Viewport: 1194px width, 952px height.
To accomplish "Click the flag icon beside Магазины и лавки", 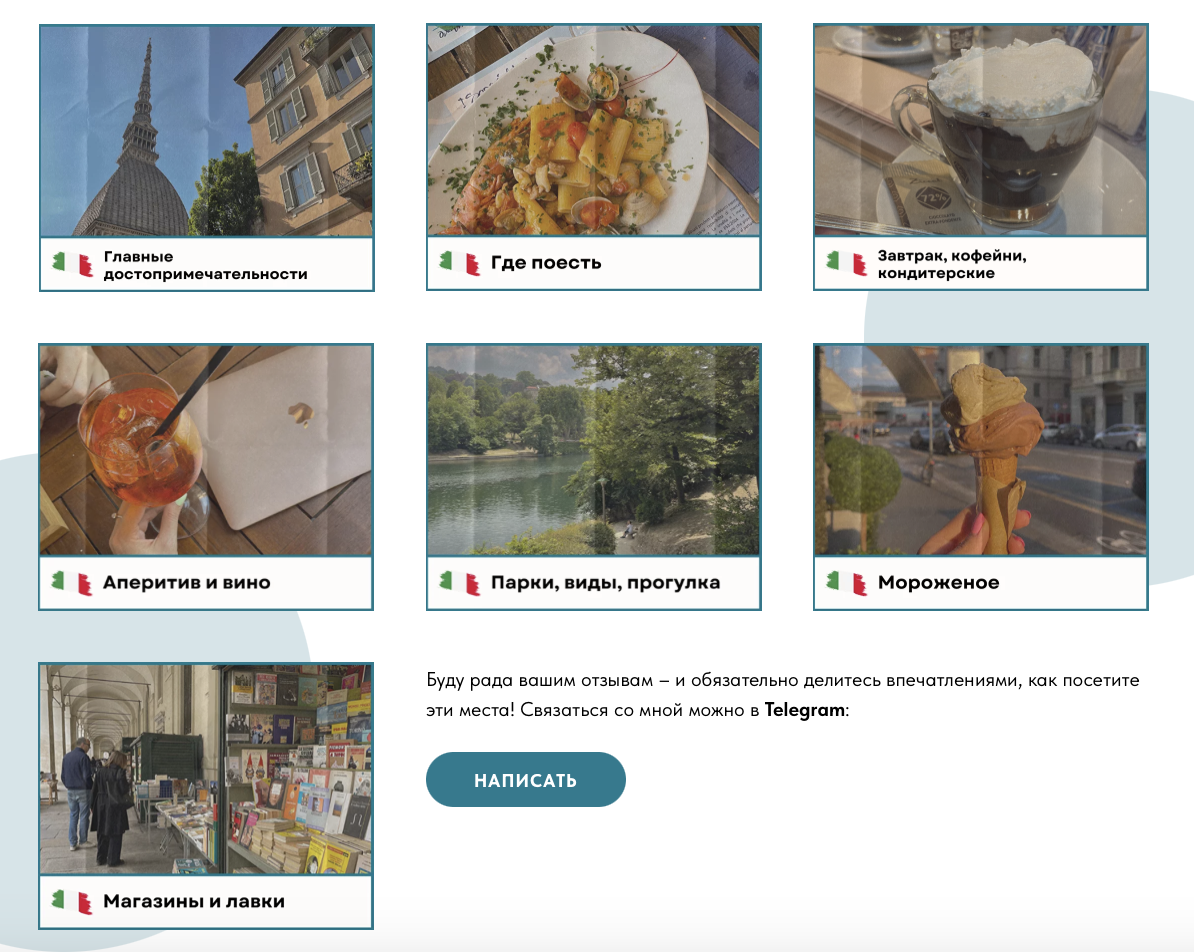I will click(x=72, y=901).
